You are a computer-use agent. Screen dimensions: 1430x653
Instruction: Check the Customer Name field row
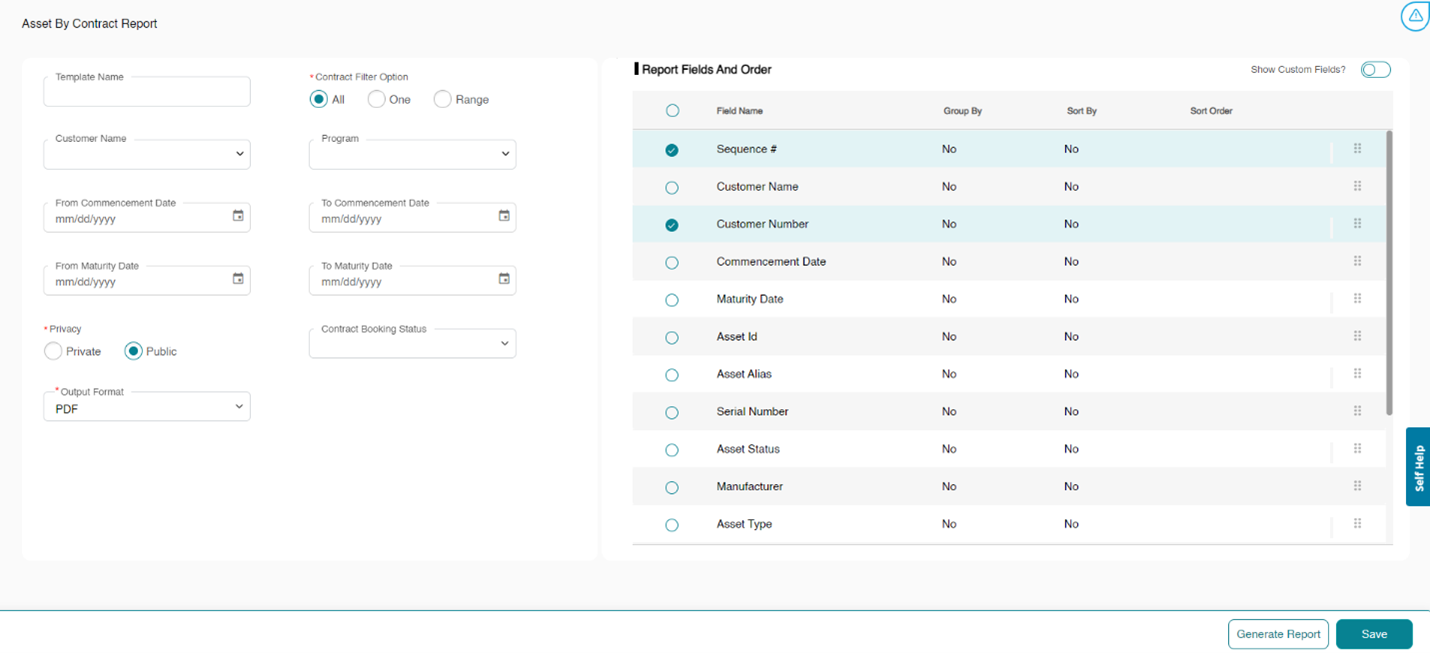[x=672, y=188]
